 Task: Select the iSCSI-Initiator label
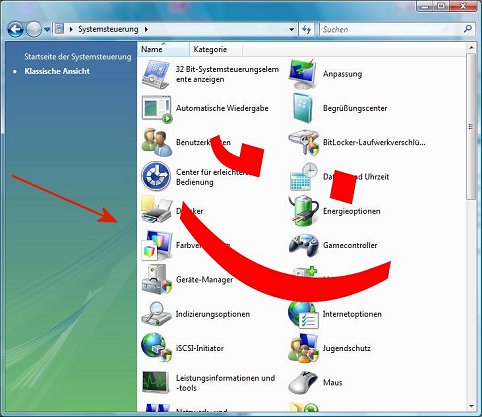click(x=200, y=348)
